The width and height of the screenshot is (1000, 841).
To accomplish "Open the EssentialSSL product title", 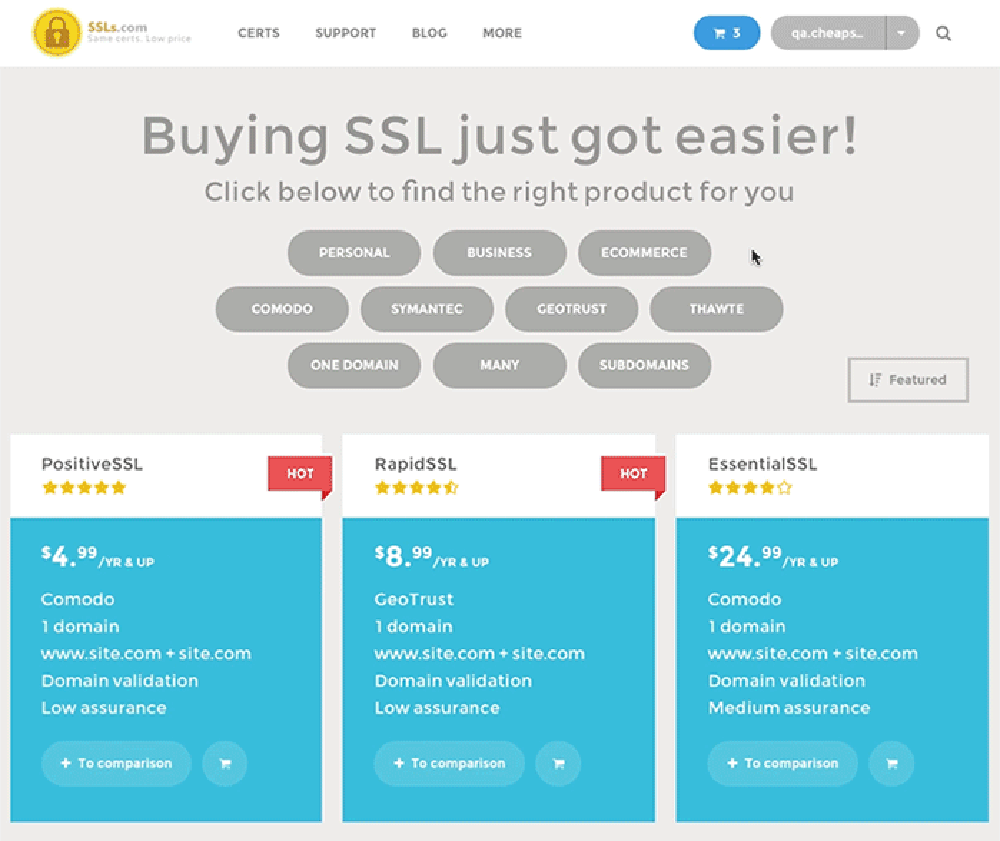I will point(763,464).
